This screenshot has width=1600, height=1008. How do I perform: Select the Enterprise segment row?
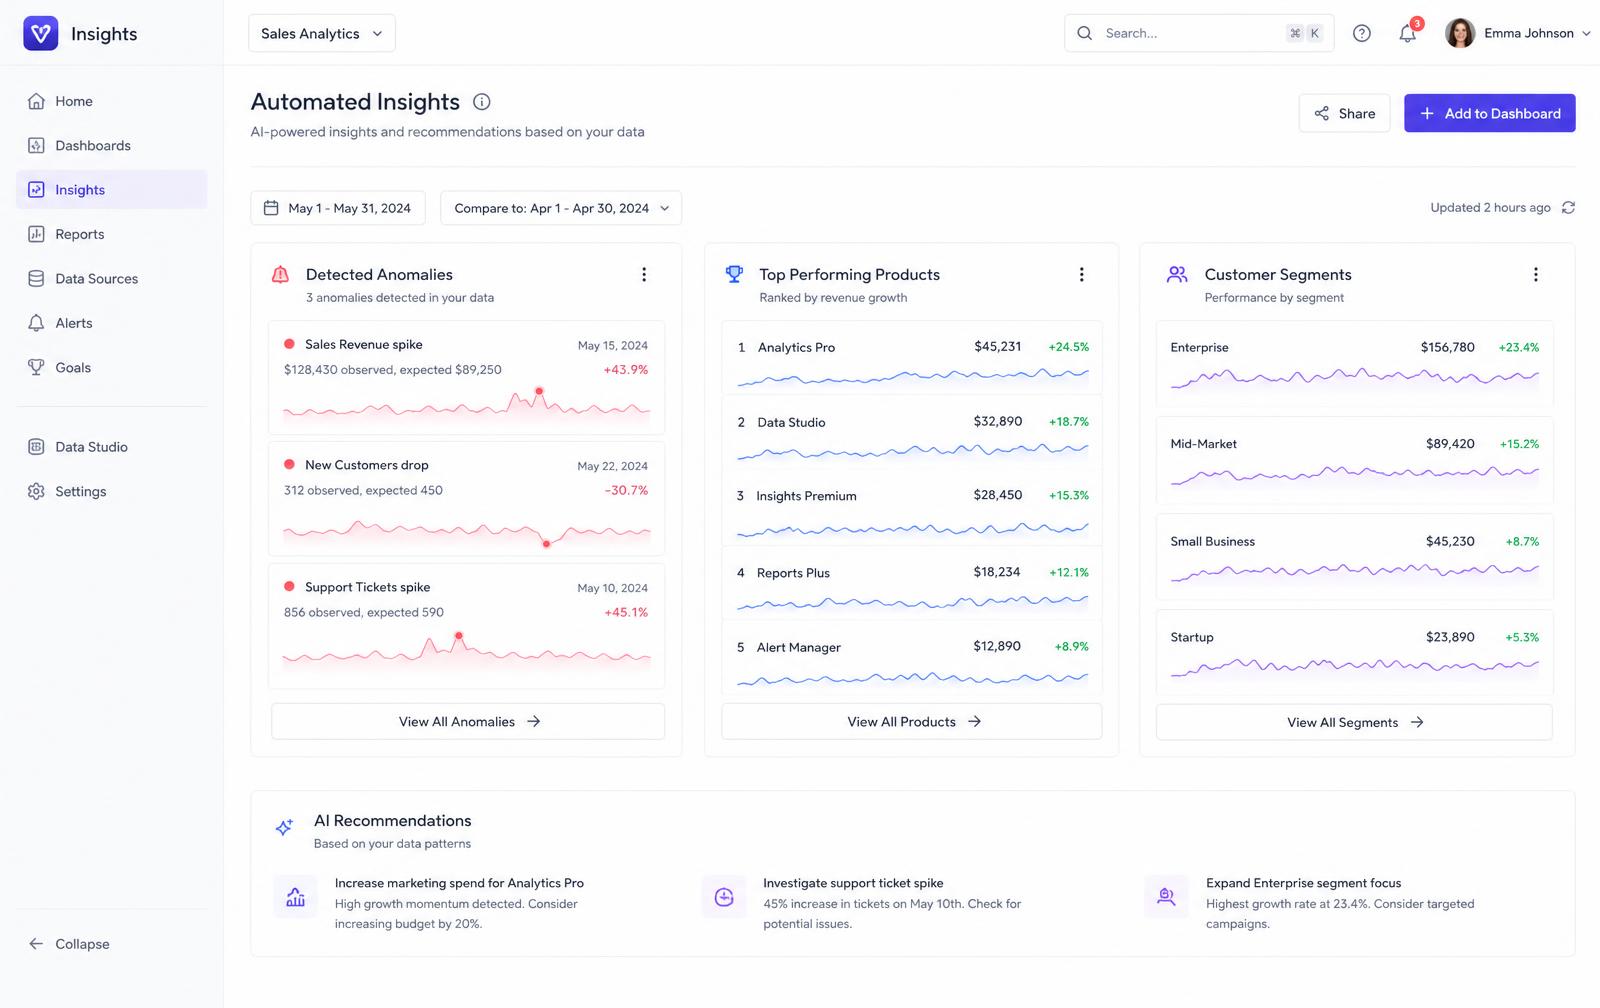tap(1354, 364)
